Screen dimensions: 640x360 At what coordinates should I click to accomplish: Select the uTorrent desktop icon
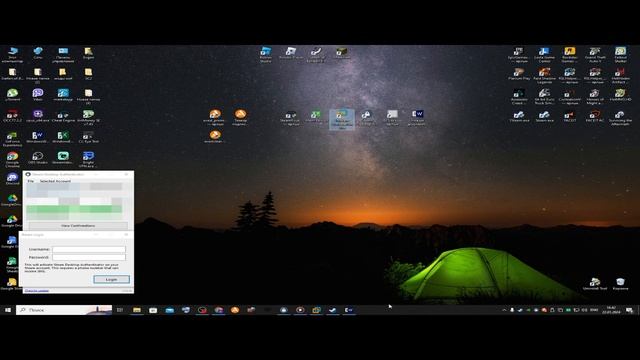[12, 95]
